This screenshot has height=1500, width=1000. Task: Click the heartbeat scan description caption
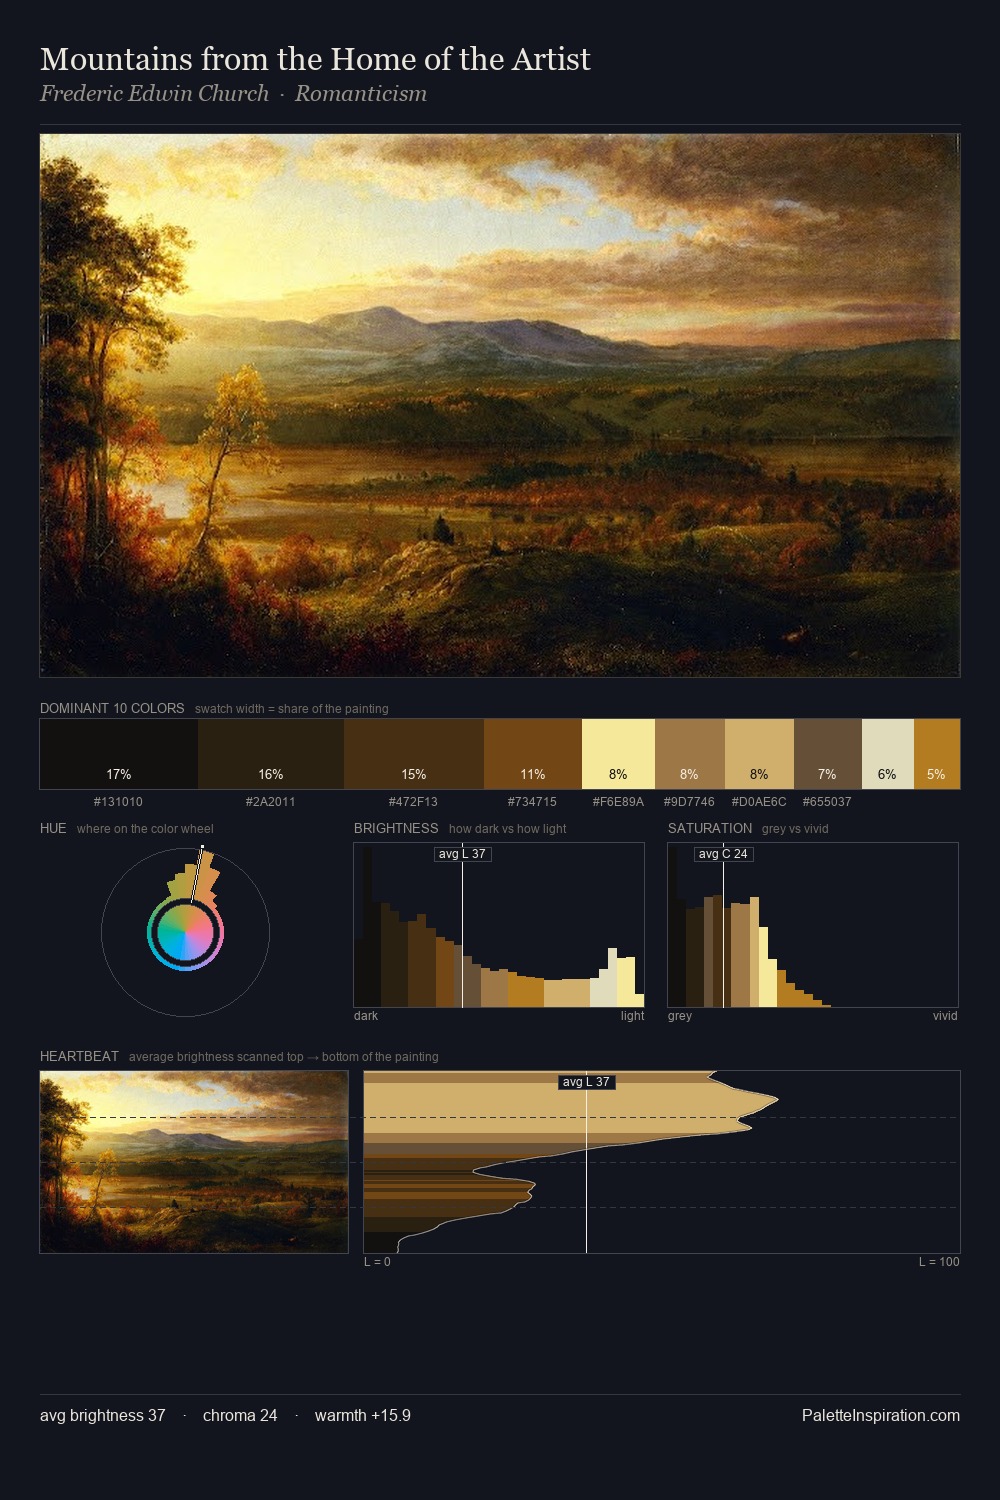click(284, 1057)
